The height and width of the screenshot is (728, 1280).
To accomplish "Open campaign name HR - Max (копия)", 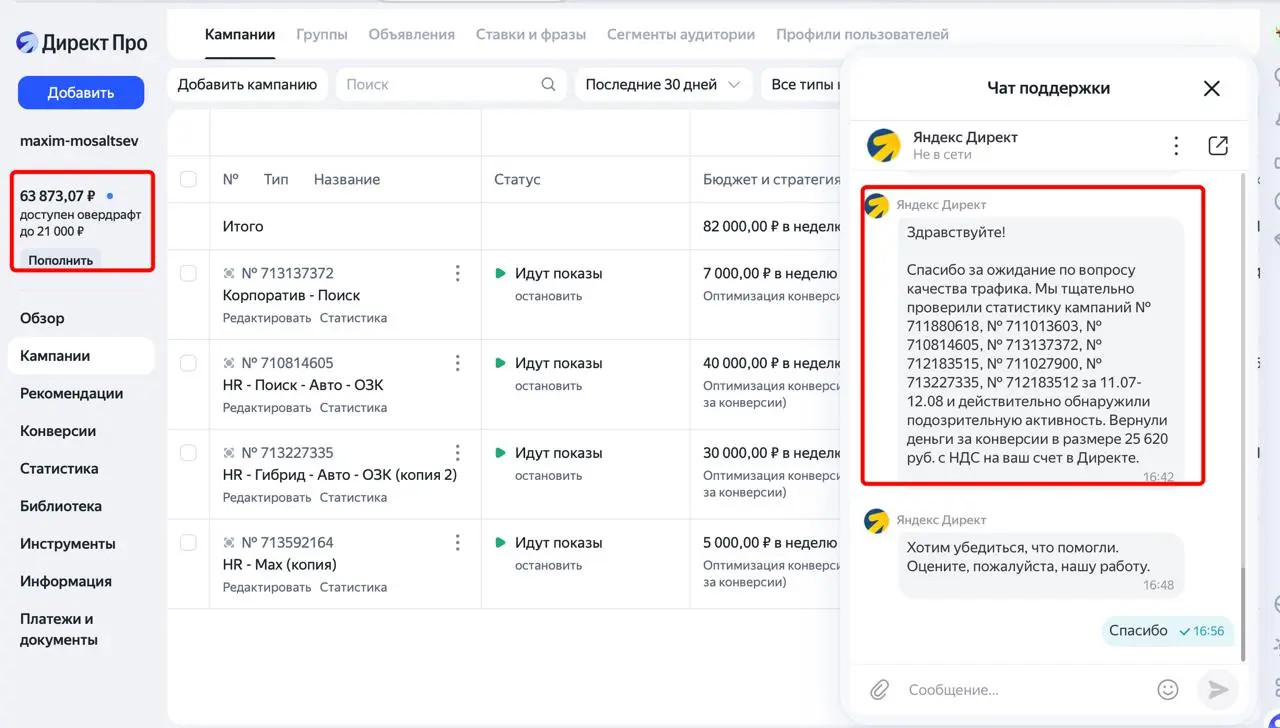I will (280, 565).
